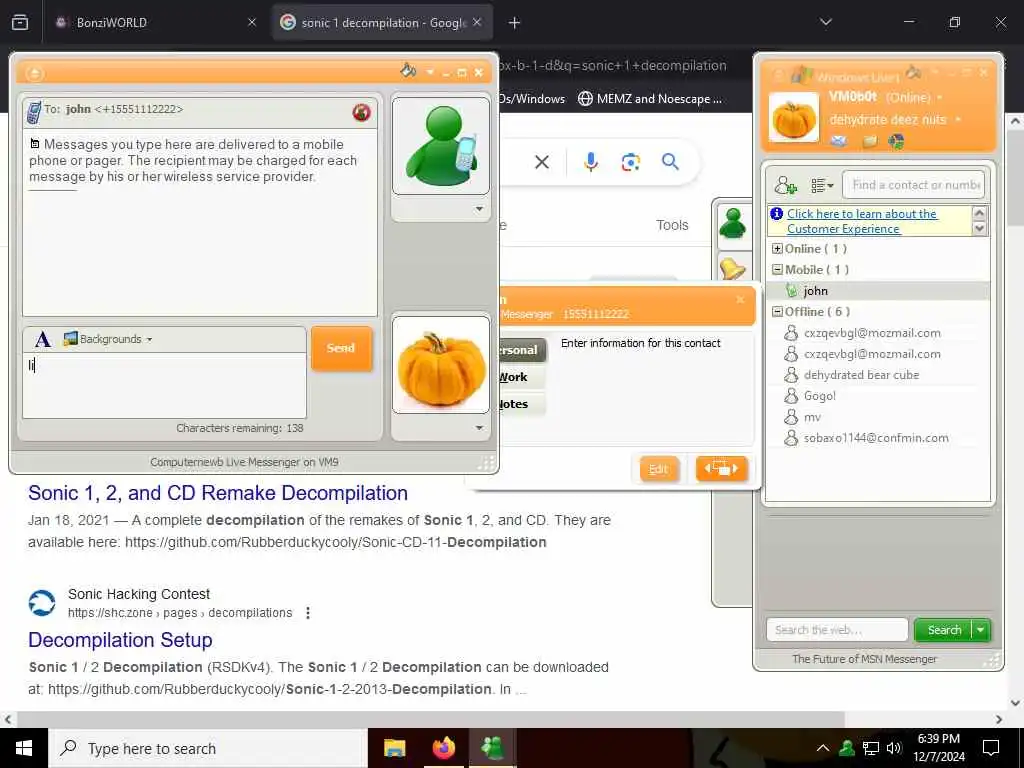
Task: Open the VM0b0t status dropdown arrow
Action: tap(940, 98)
